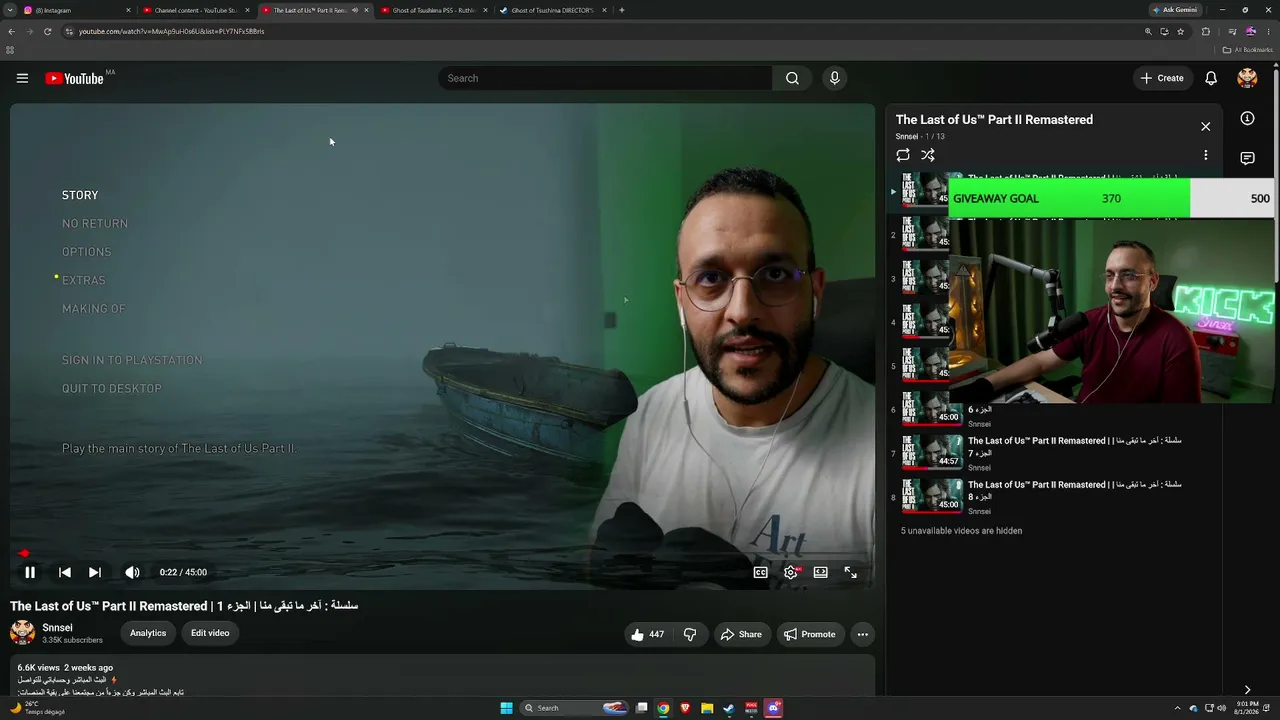Reload the page
Viewport: 1280px width, 720px height.
pos(47,31)
